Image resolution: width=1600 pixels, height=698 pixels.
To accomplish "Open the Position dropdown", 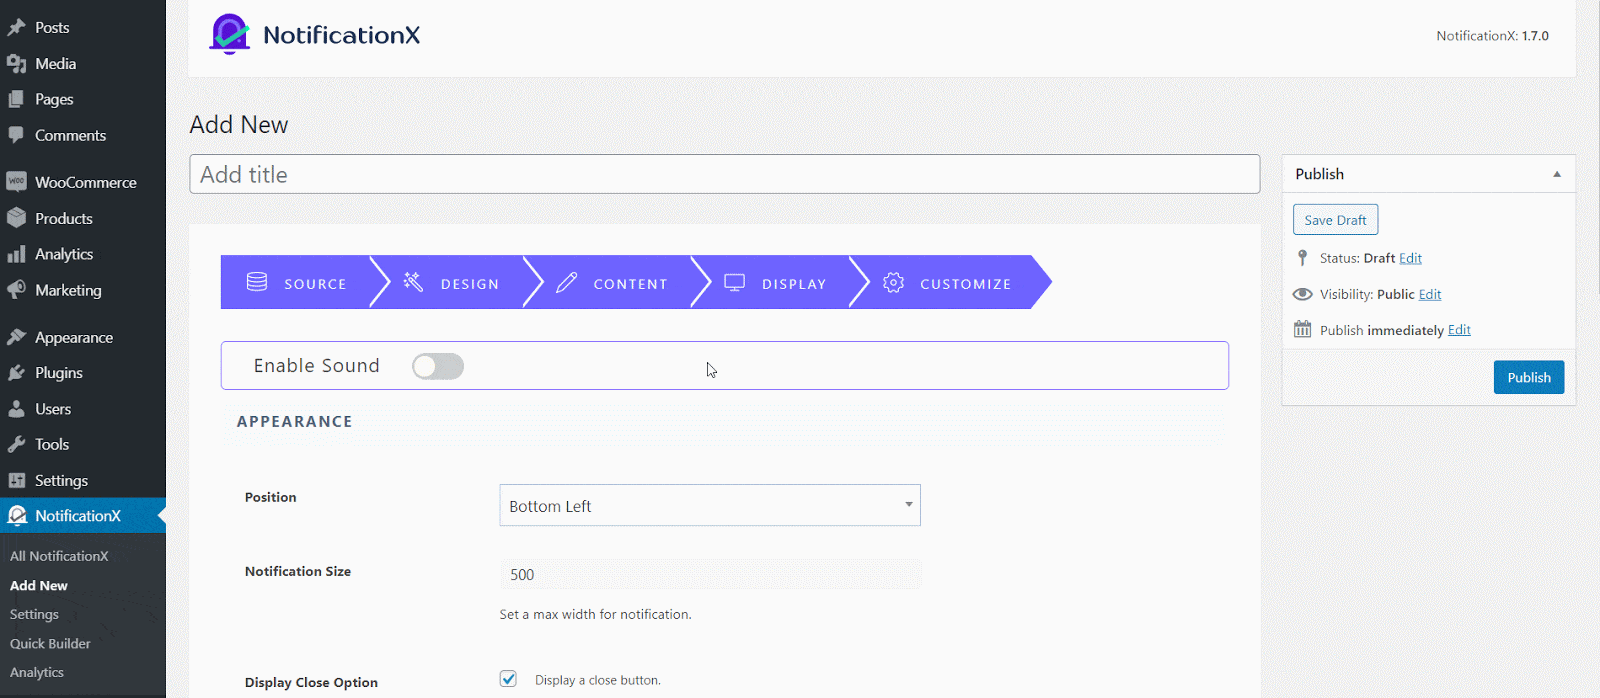I will [710, 505].
